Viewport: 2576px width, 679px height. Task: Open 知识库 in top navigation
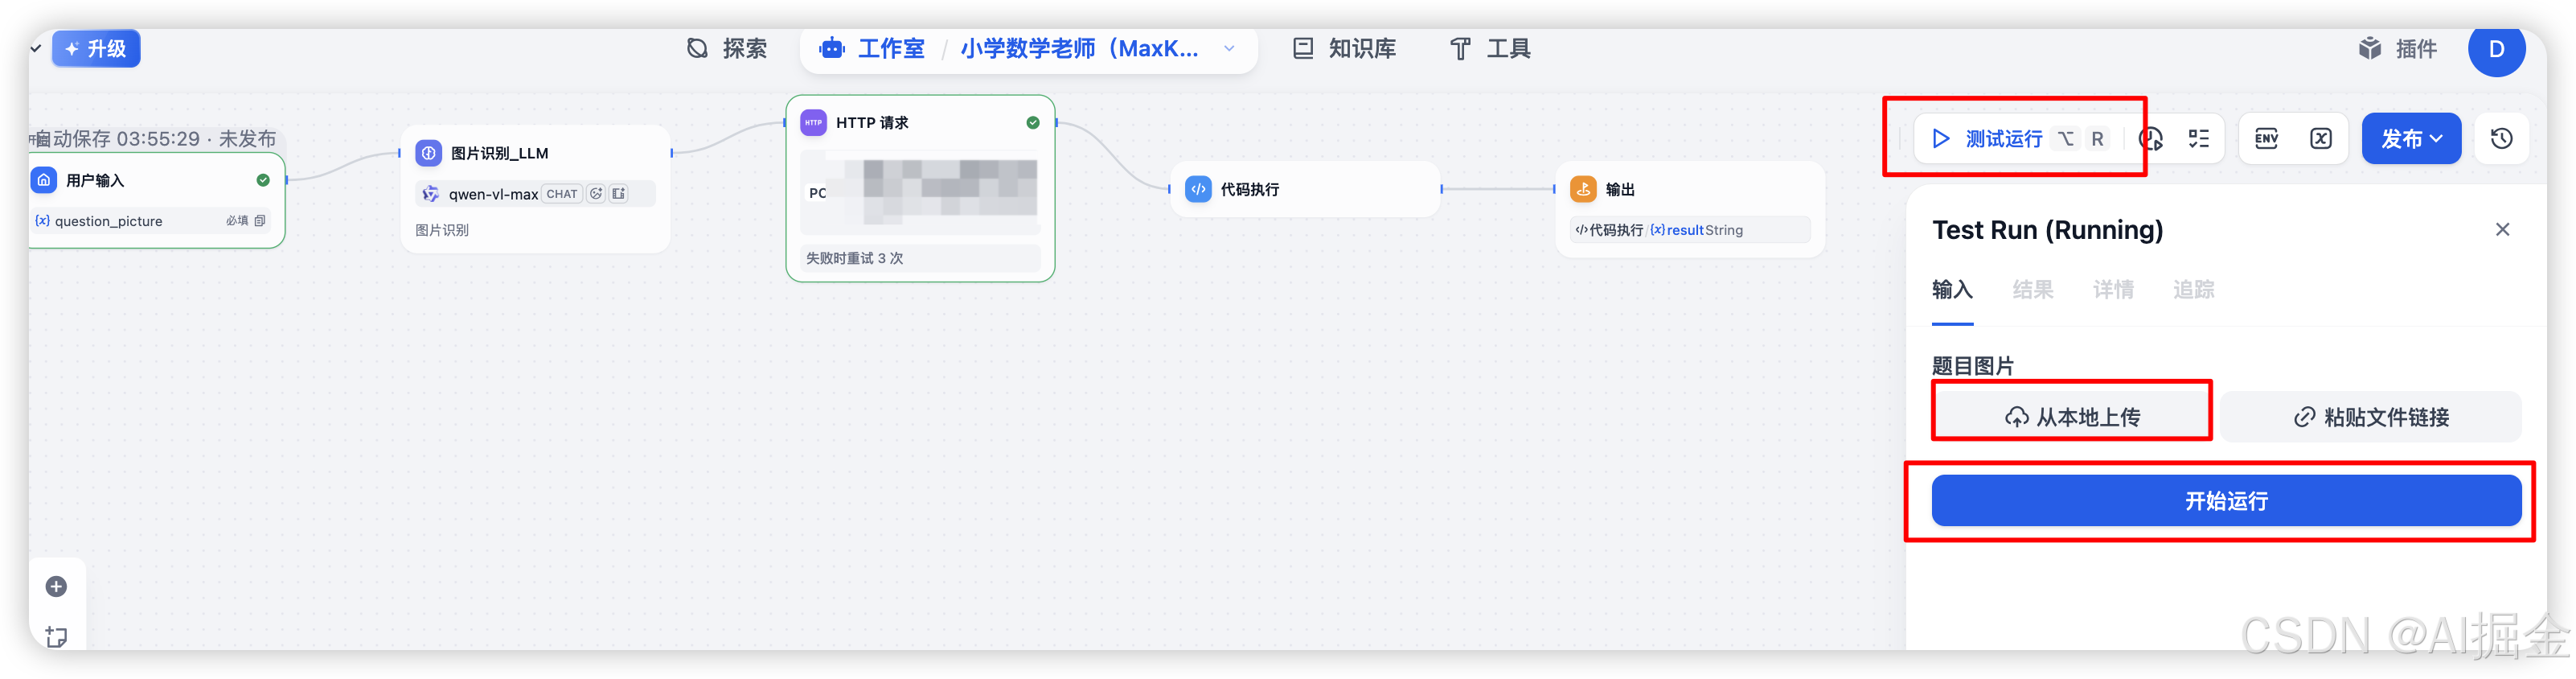coord(1344,48)
